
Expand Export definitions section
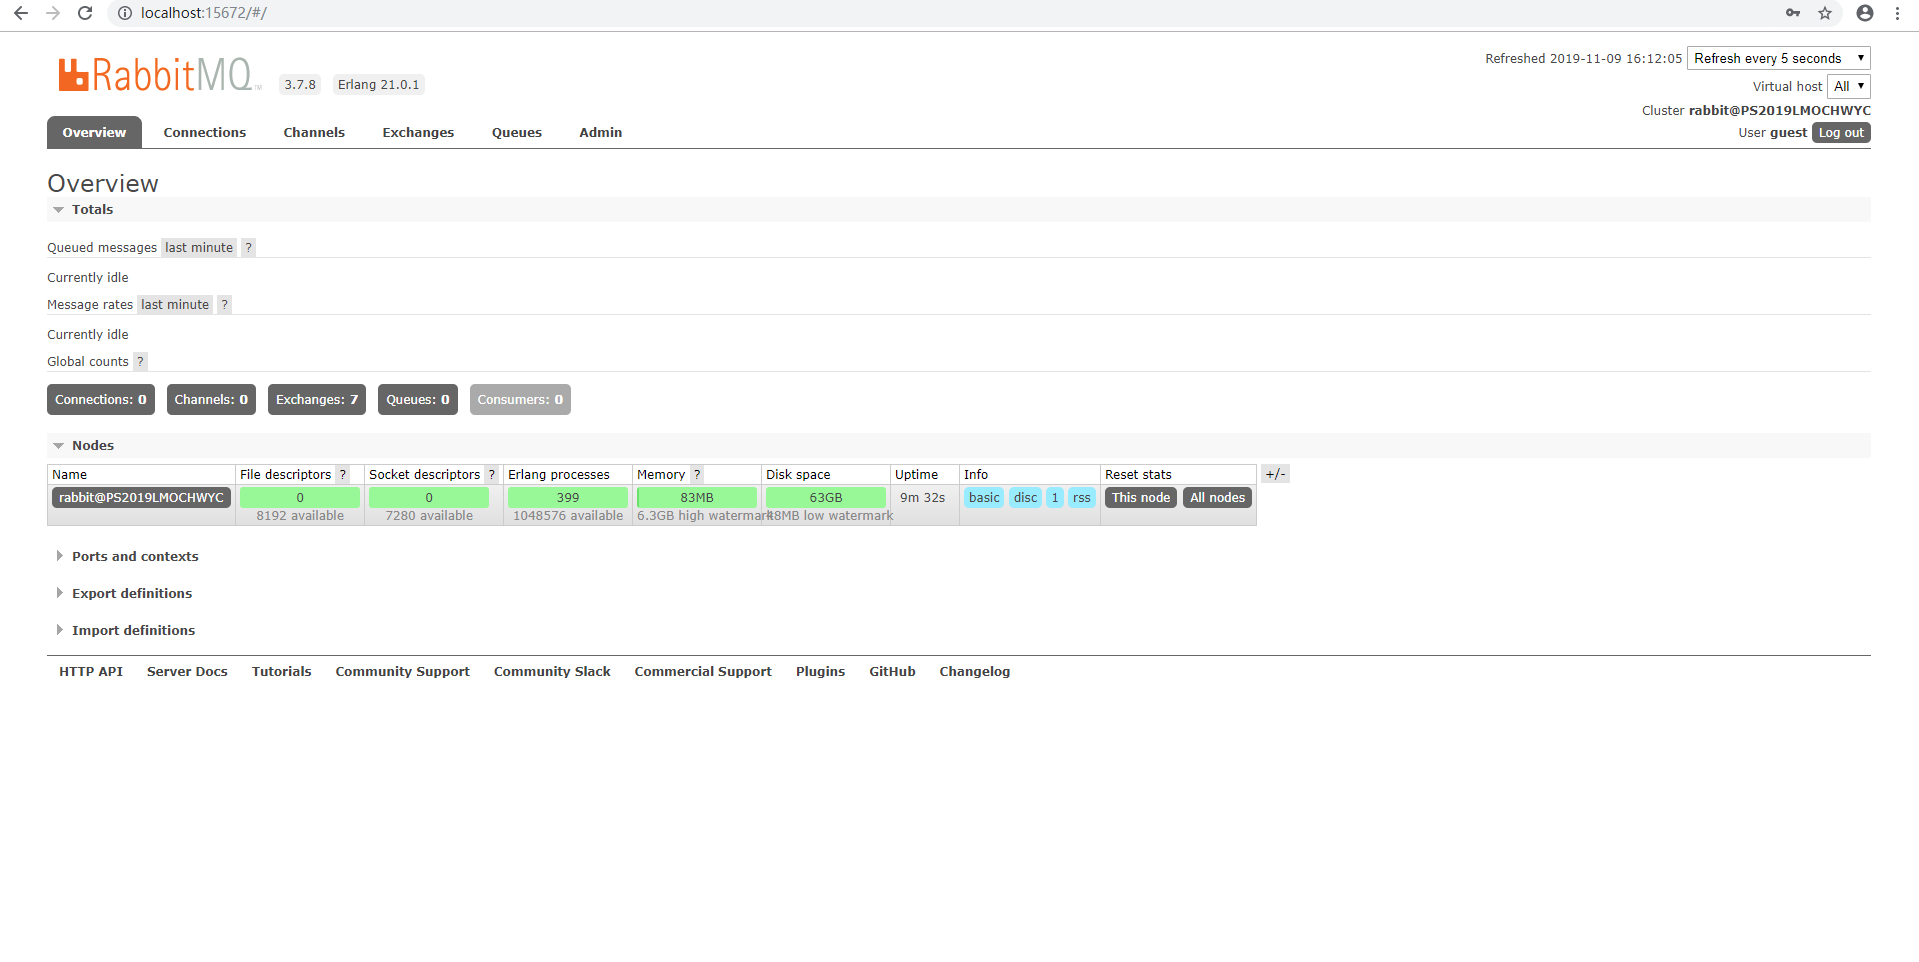[x=132, y=594]
